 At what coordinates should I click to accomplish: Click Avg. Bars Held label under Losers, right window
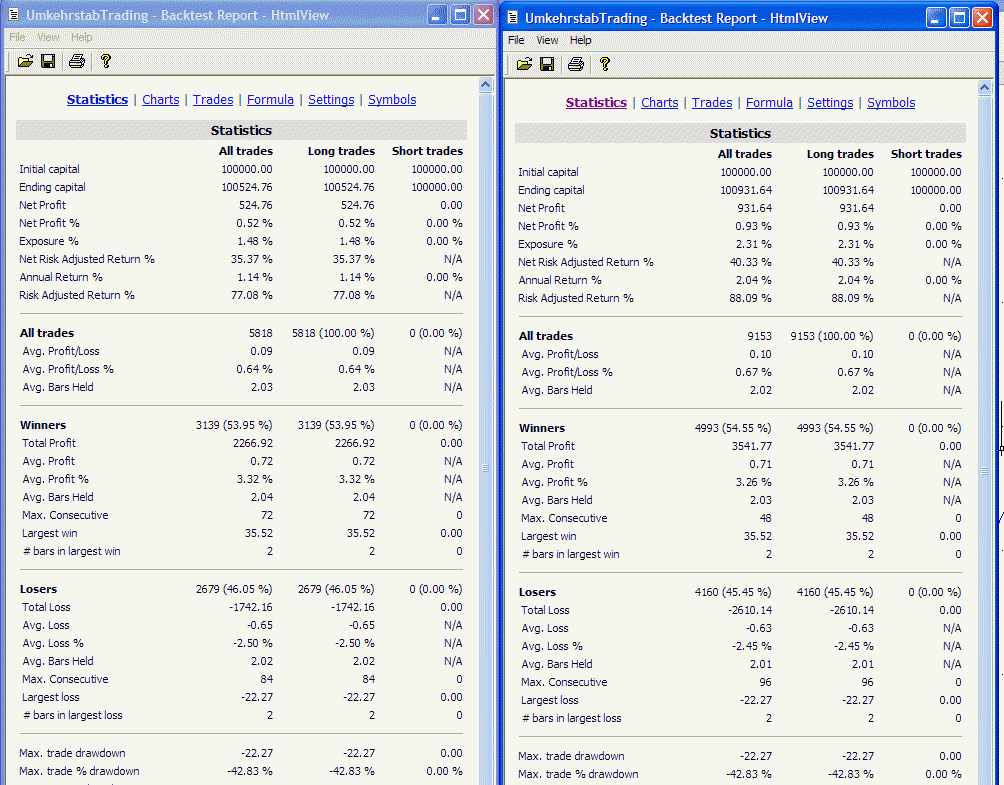pyautogui.click(x=556, y=665)
